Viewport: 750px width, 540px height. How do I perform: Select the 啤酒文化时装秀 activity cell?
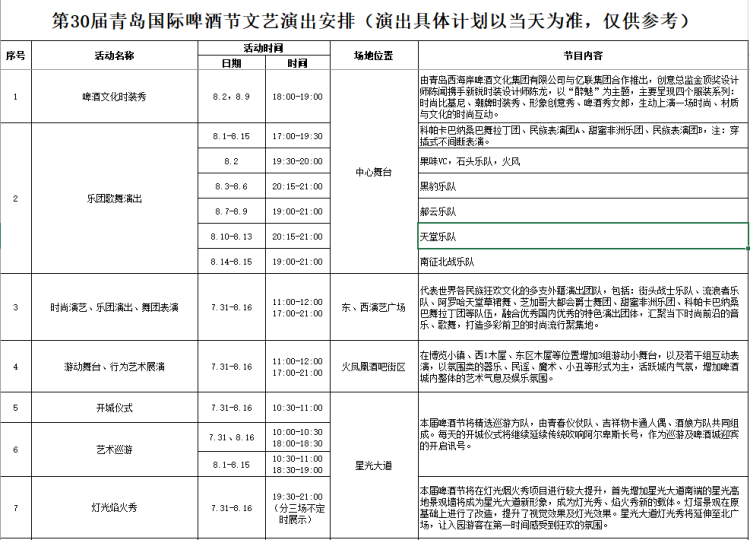coord(114,97)
